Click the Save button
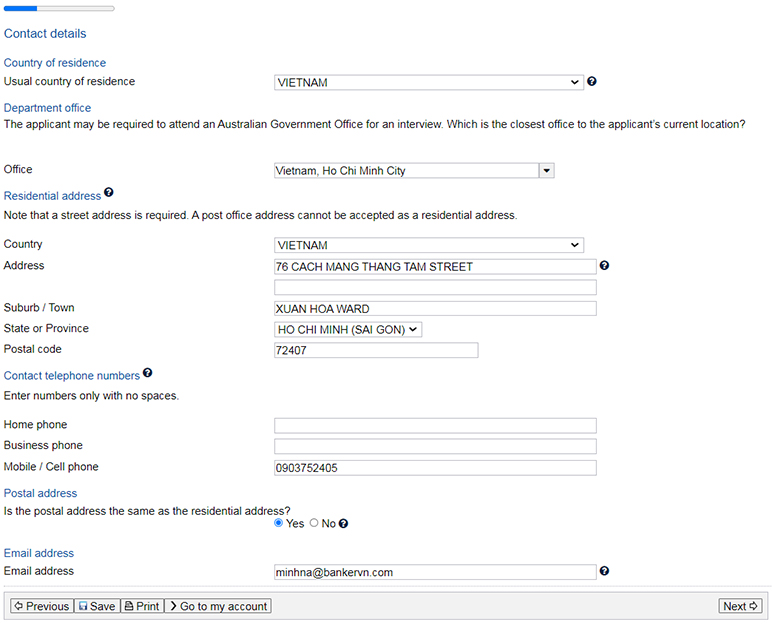 point(97,606)
